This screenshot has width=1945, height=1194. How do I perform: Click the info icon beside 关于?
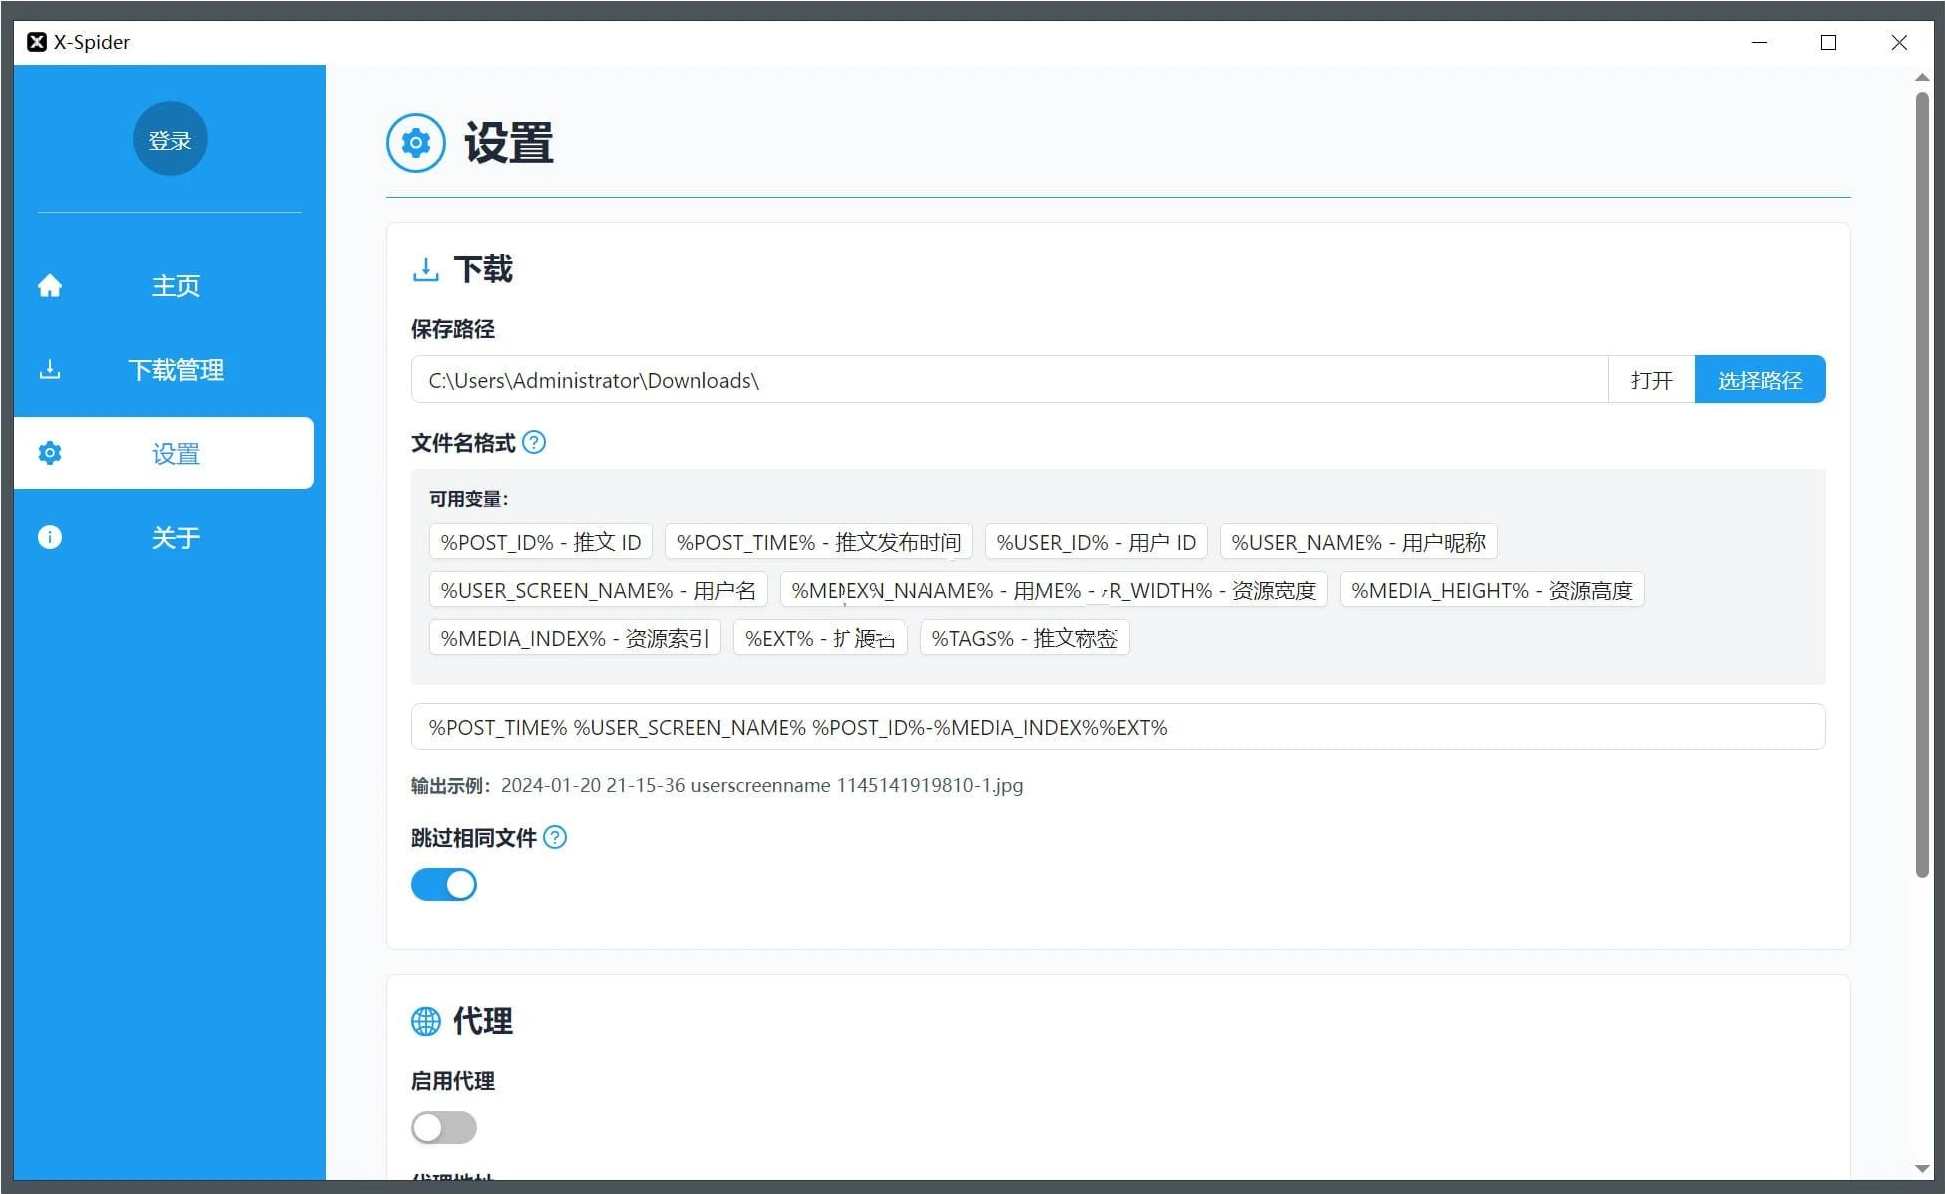pyautogui.click(x=50, y=538)
